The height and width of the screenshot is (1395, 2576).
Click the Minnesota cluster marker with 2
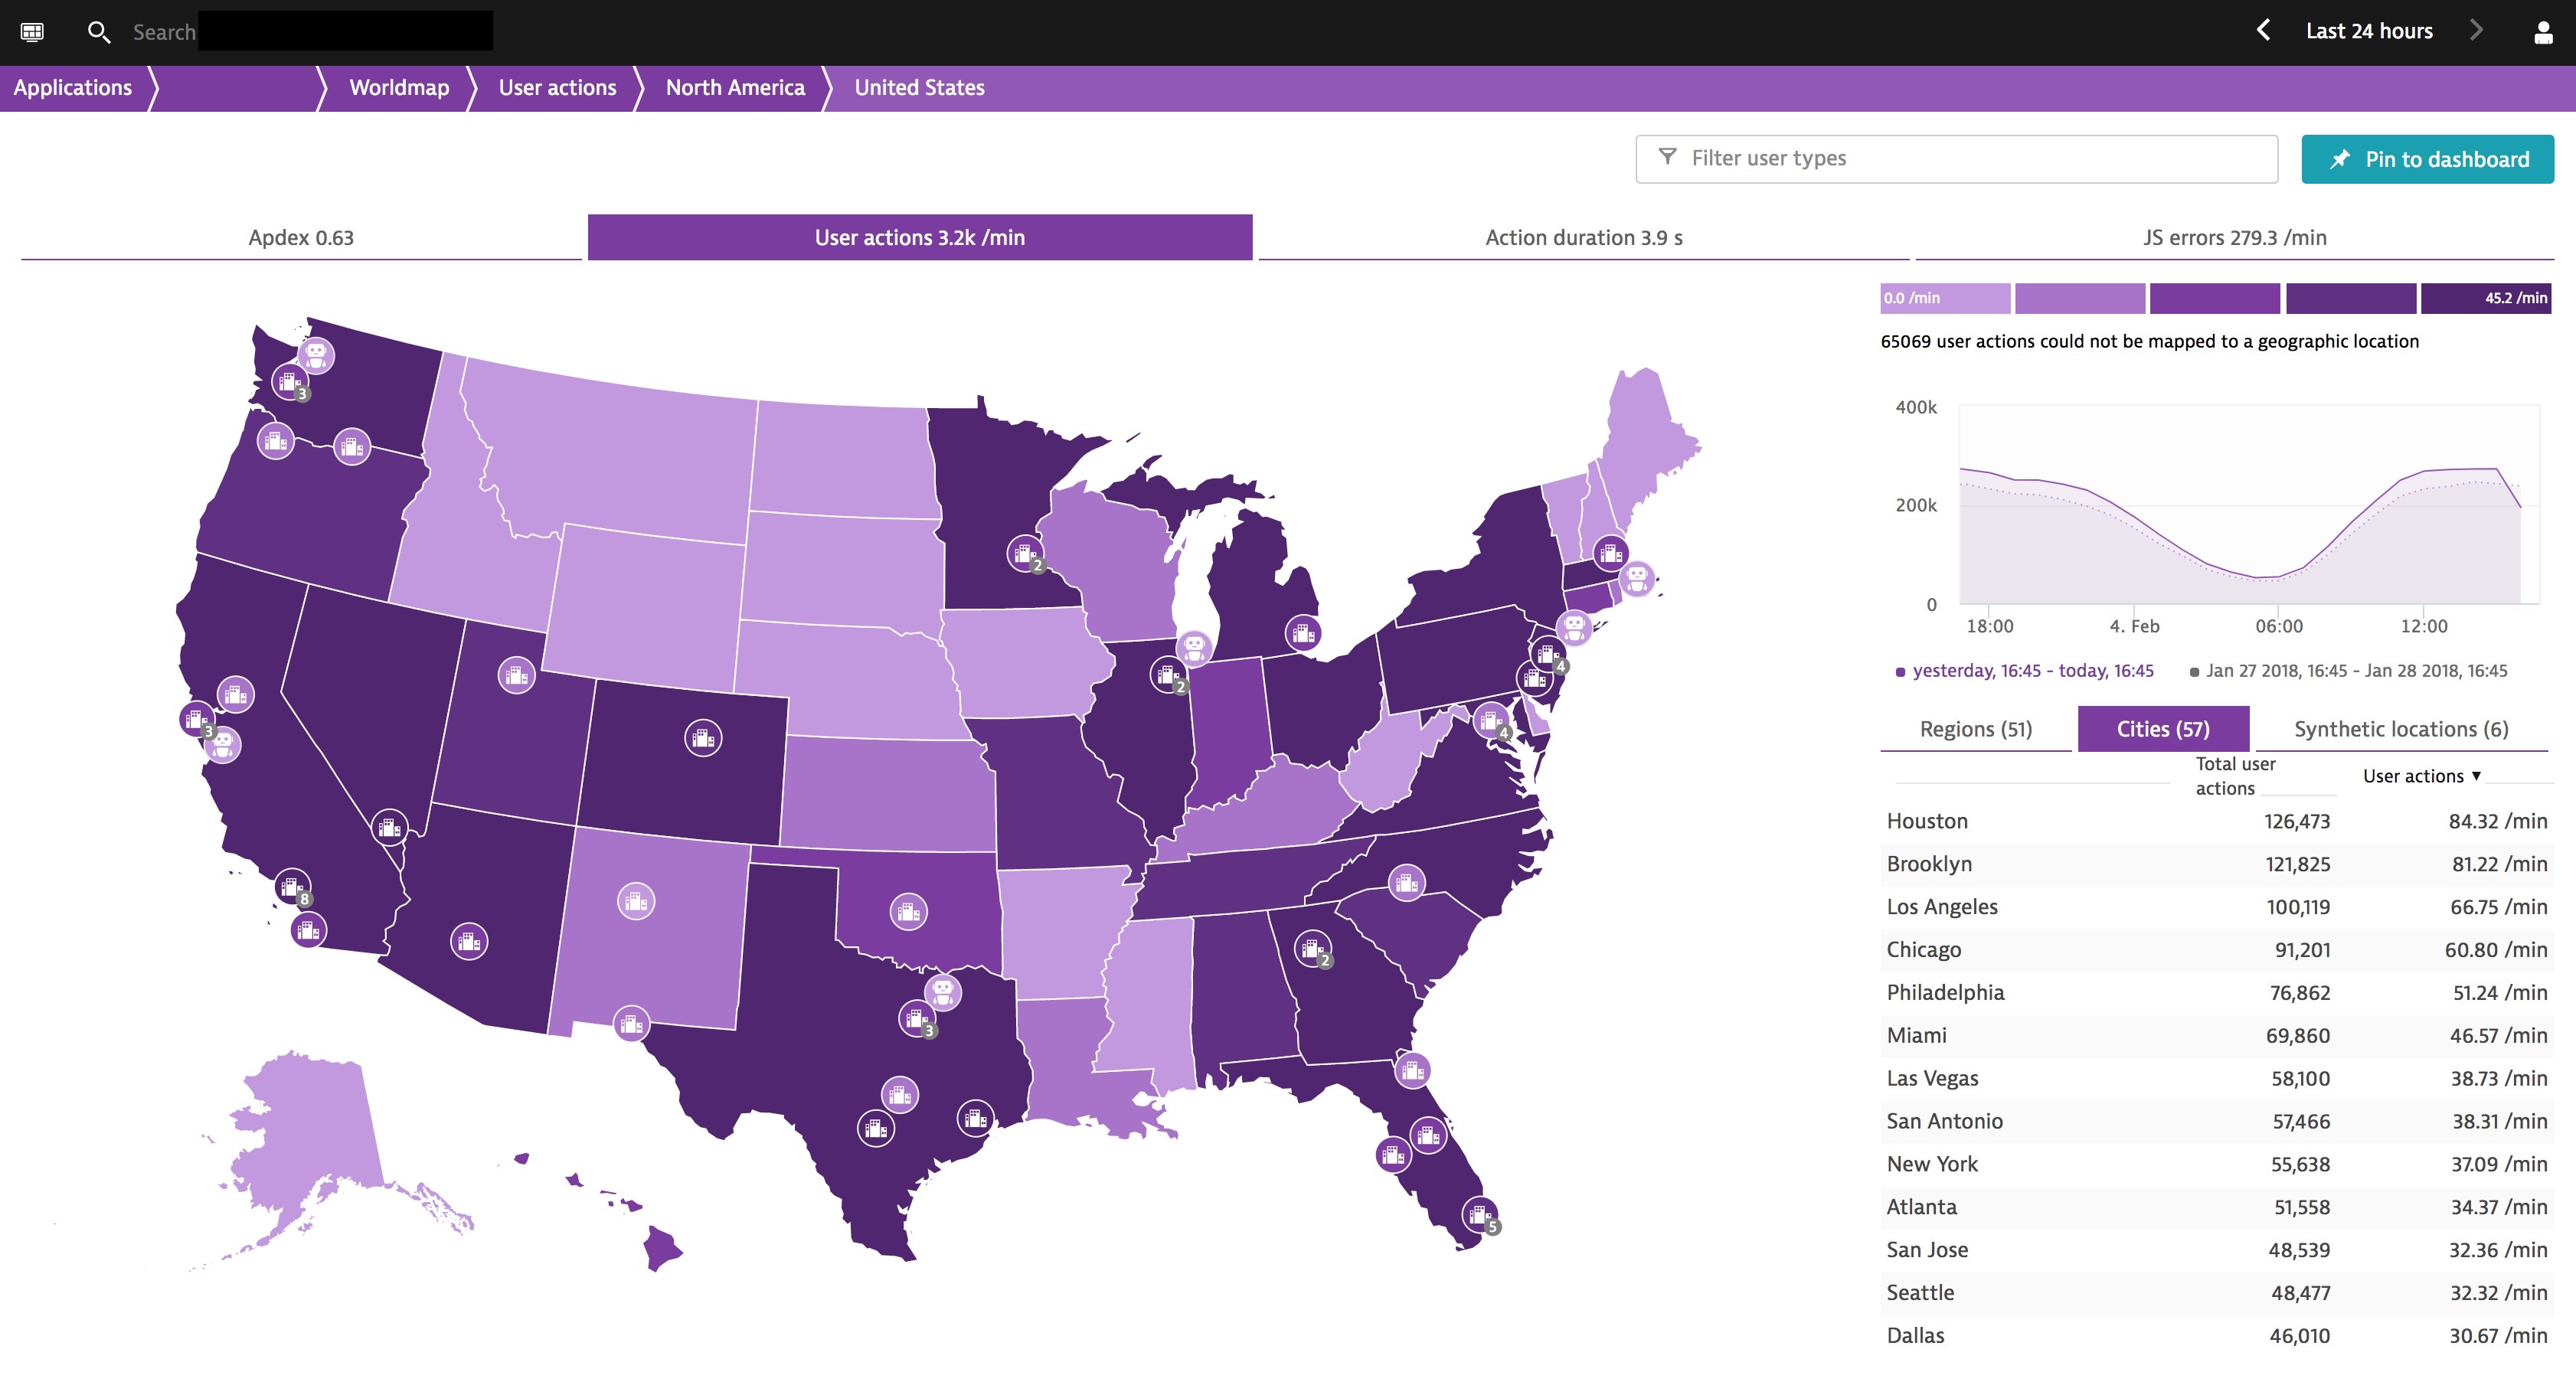coord(1025,553)
